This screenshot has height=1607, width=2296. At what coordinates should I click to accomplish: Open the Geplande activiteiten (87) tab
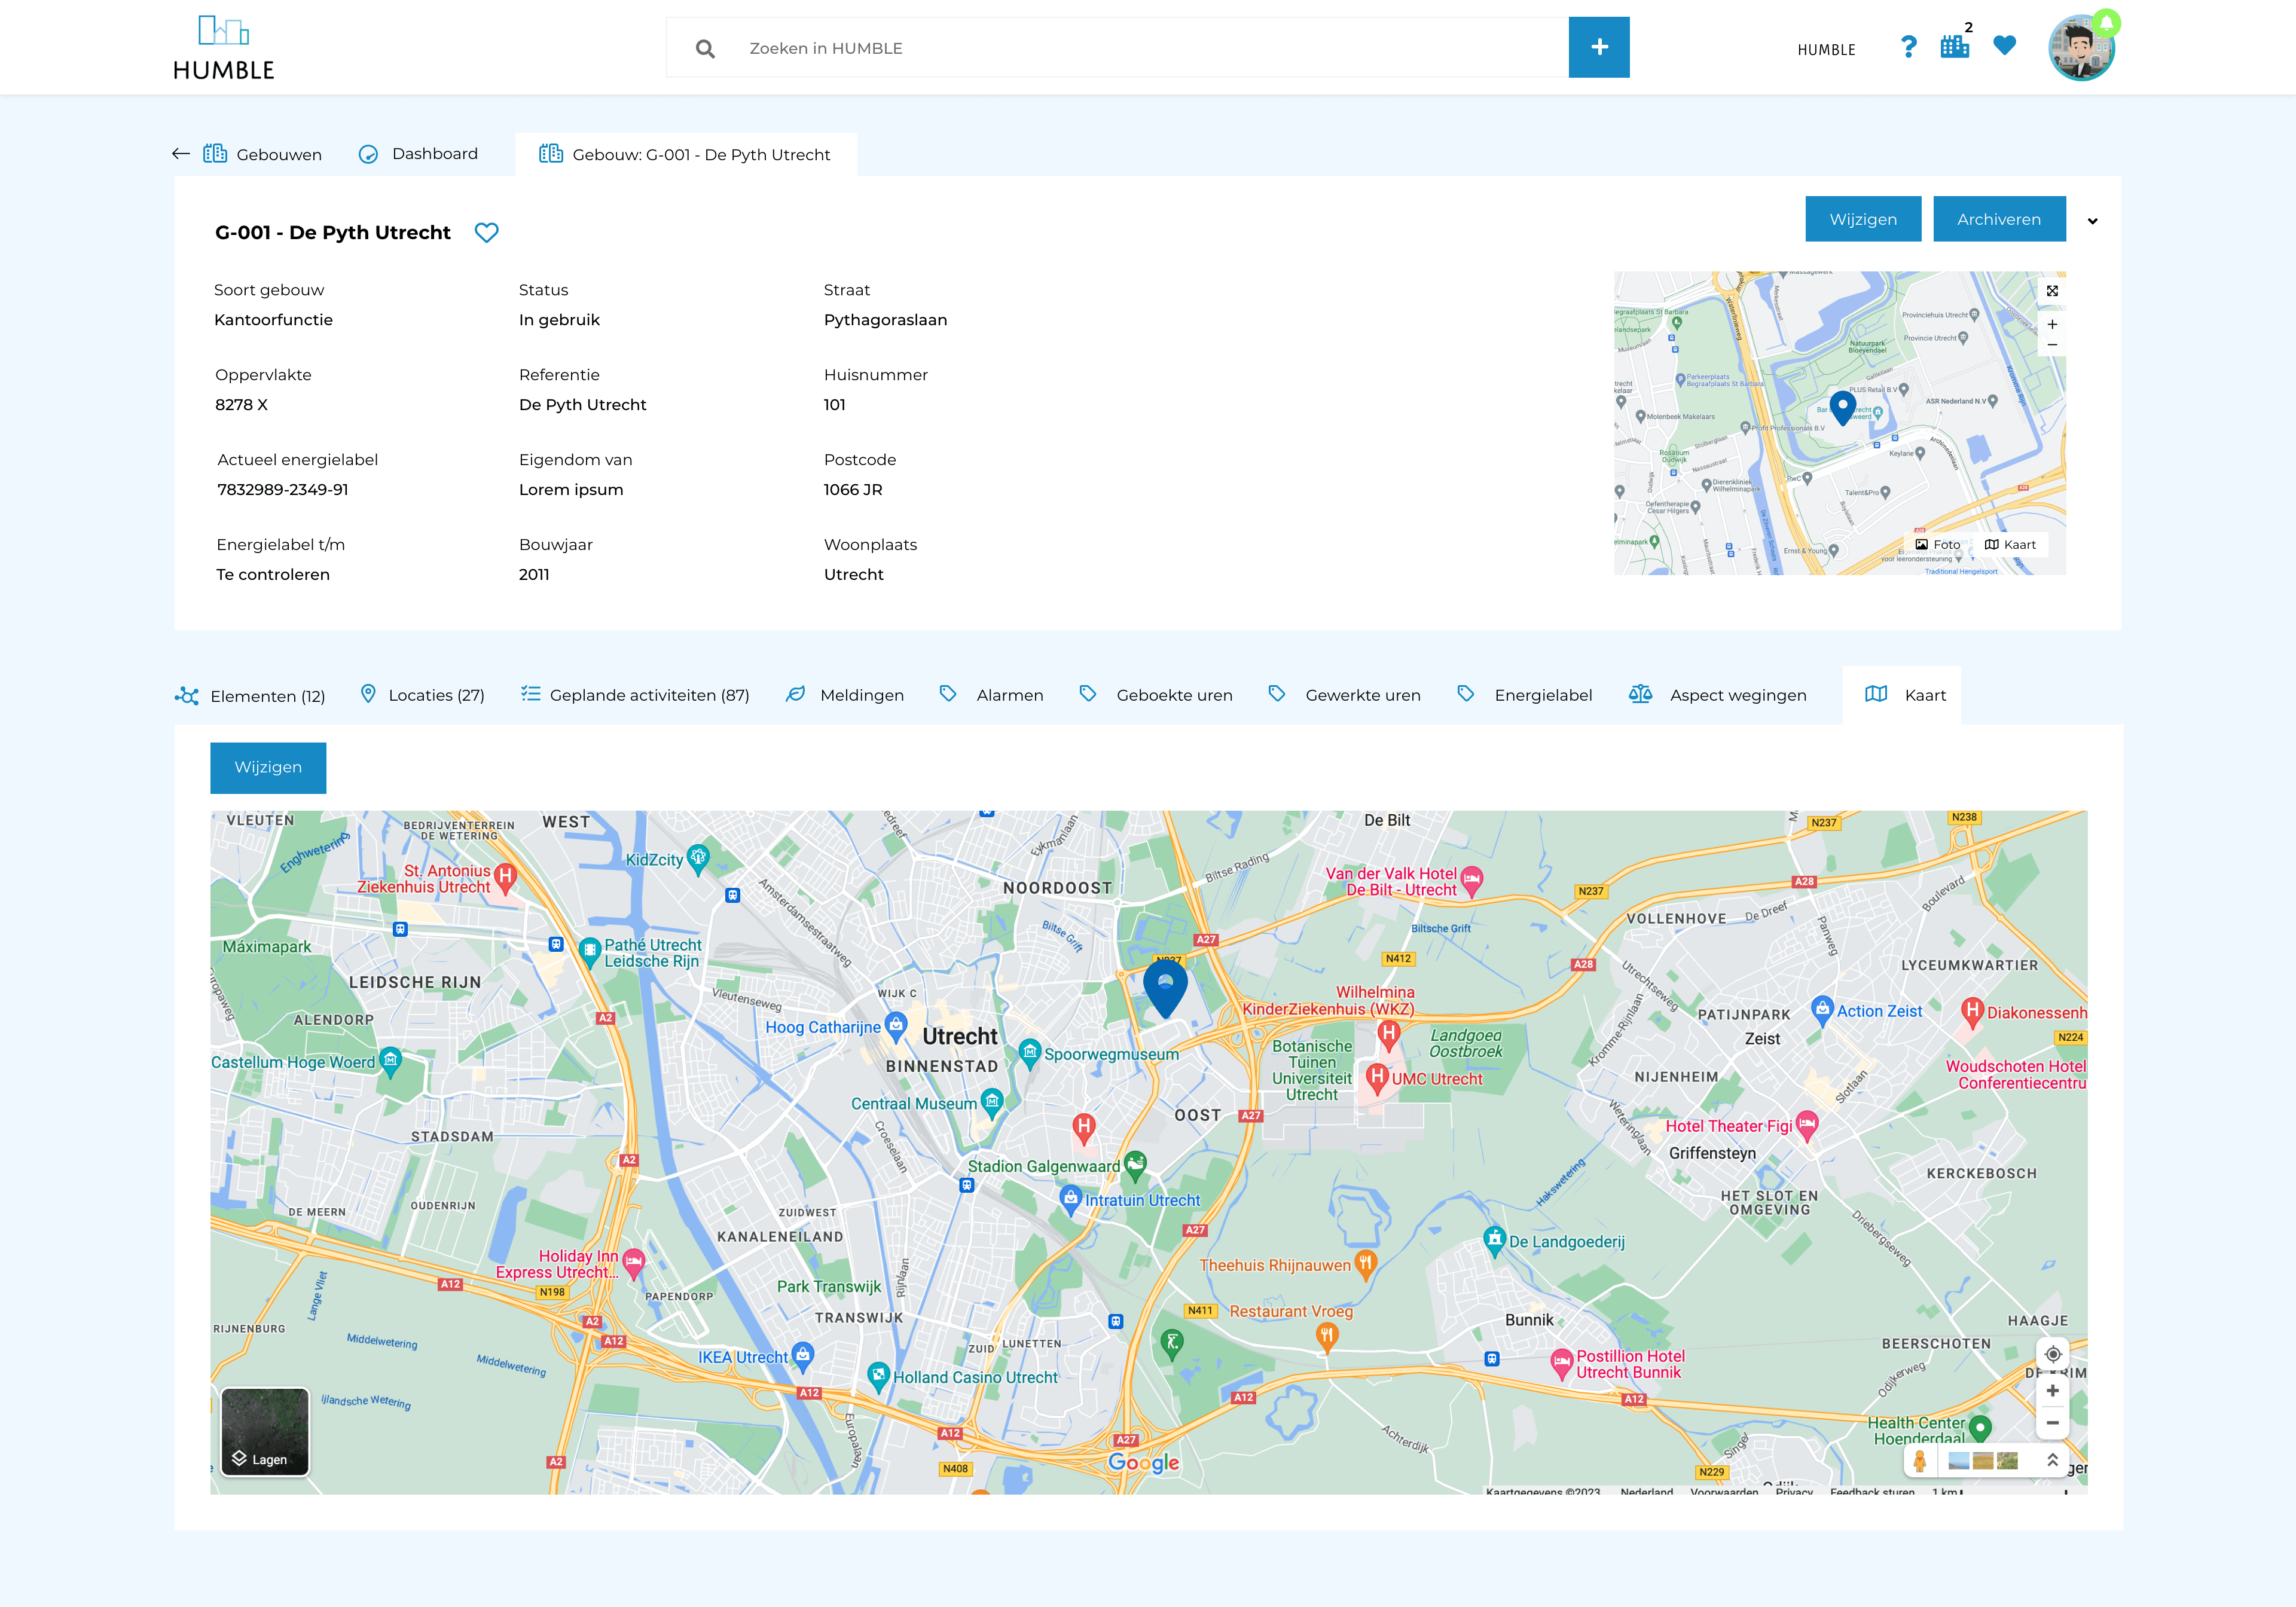pos(634,694)
